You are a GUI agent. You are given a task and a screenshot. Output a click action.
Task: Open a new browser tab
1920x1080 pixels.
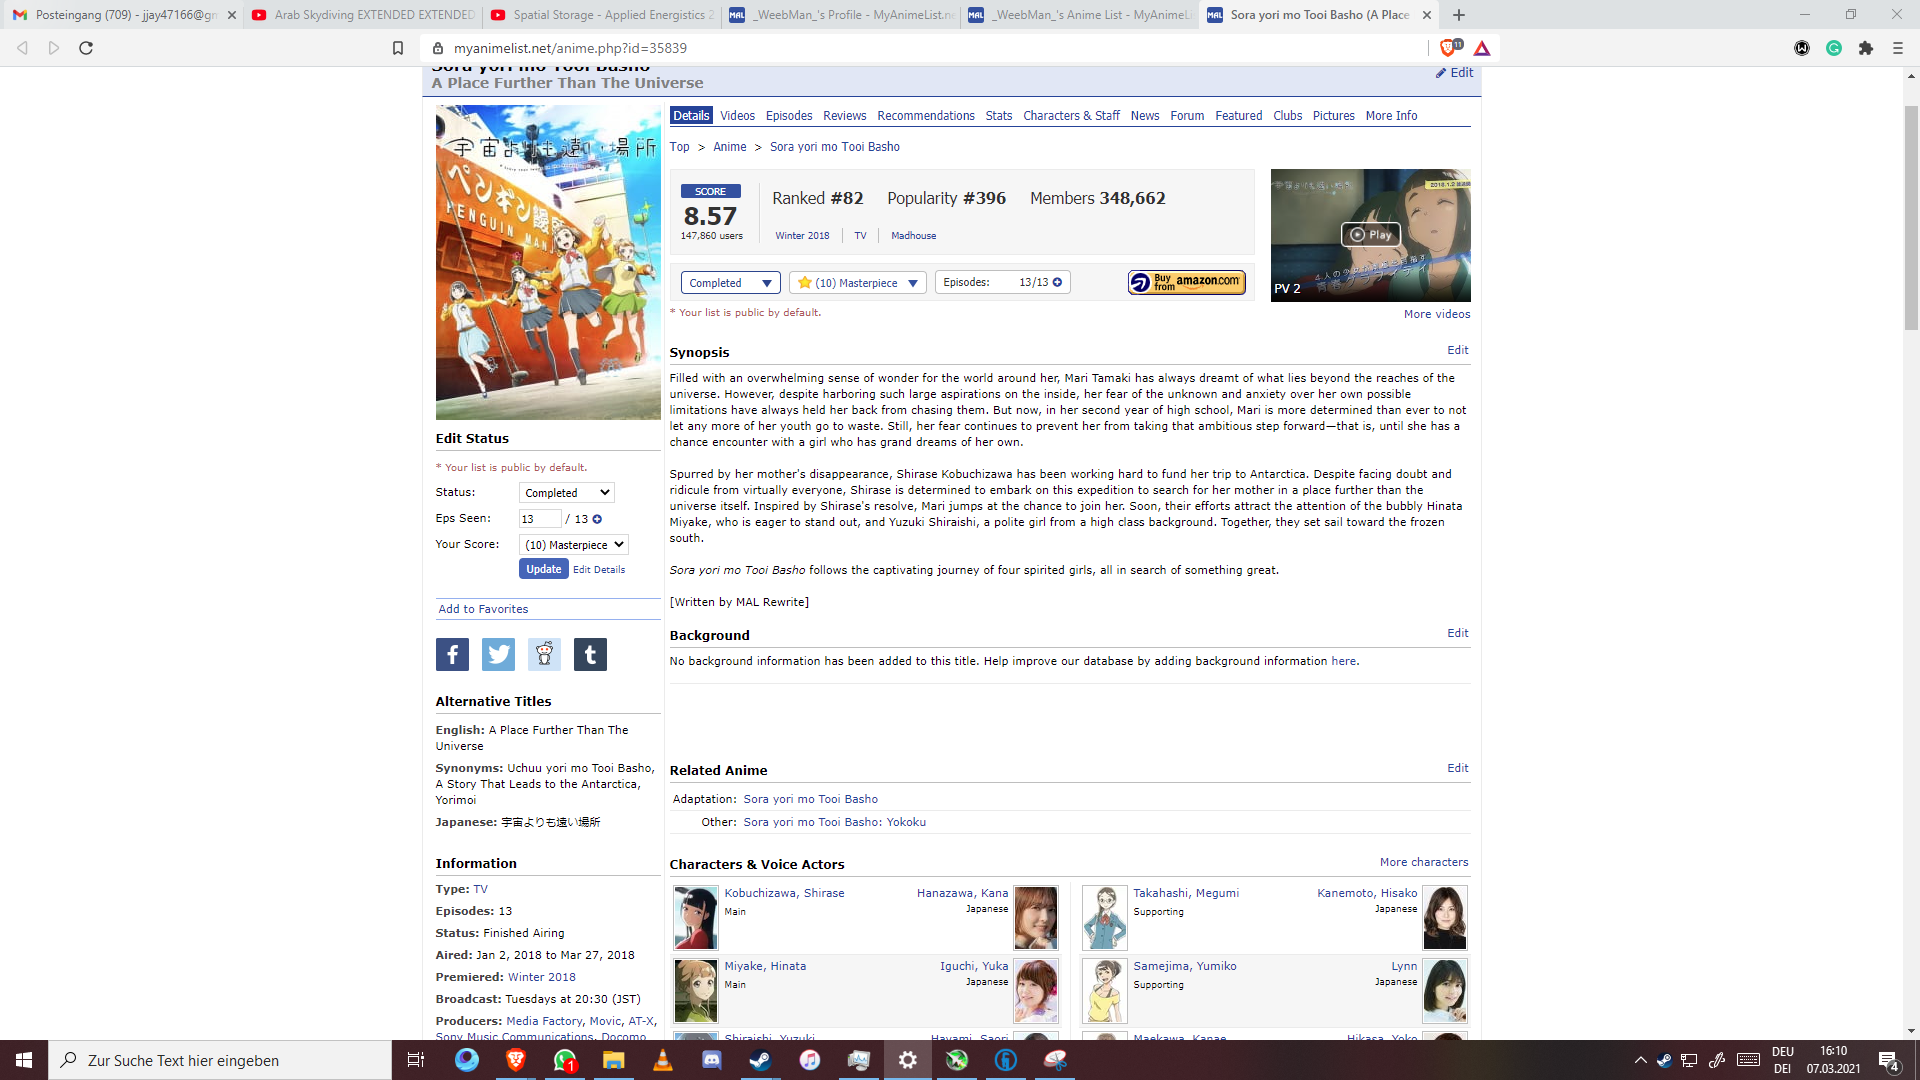[x=1459, y=15]
